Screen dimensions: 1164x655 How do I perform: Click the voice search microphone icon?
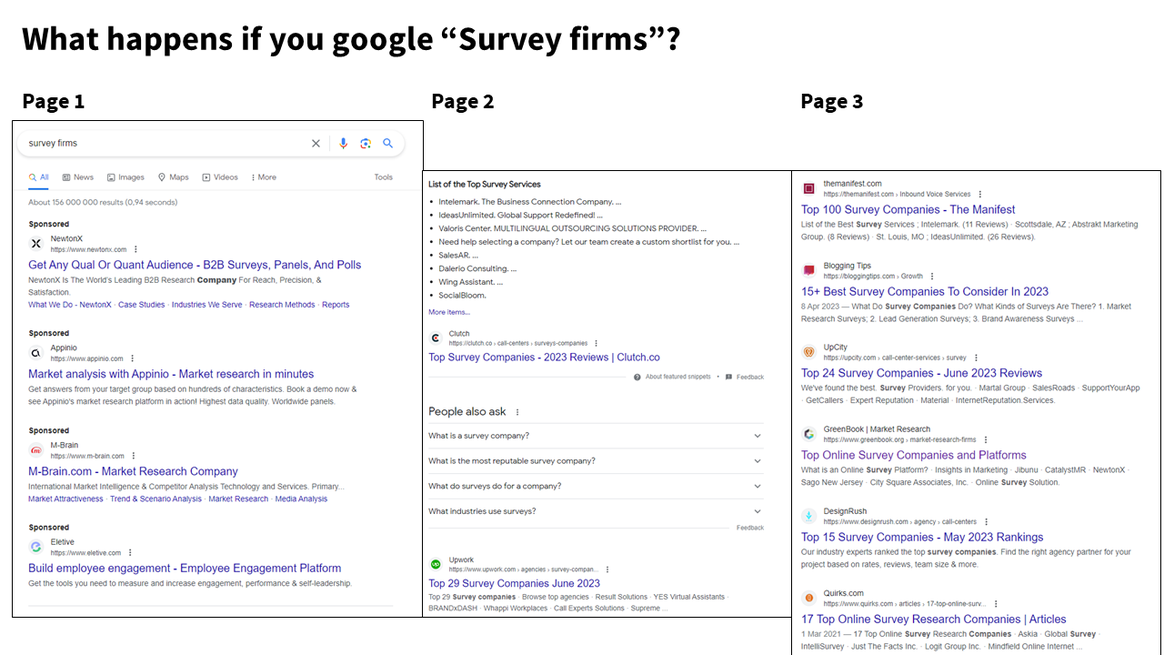coord(343,144)
